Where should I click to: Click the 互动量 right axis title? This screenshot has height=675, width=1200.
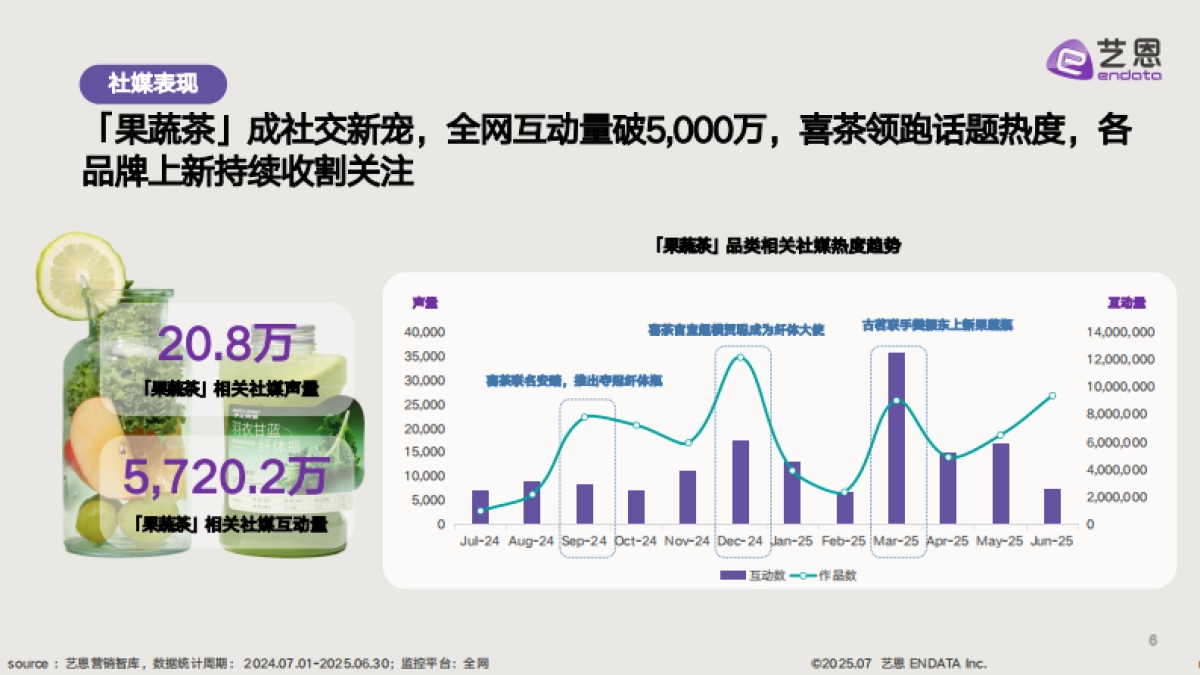pos(1126,302)
